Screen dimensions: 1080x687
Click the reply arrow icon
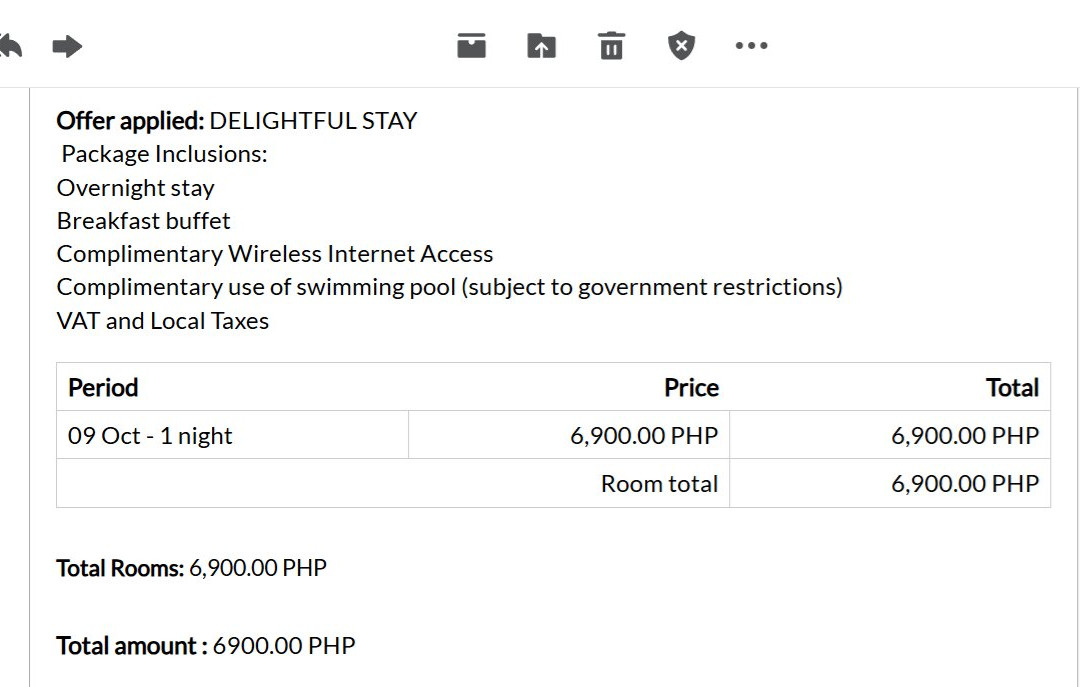[x=10, y=46]
